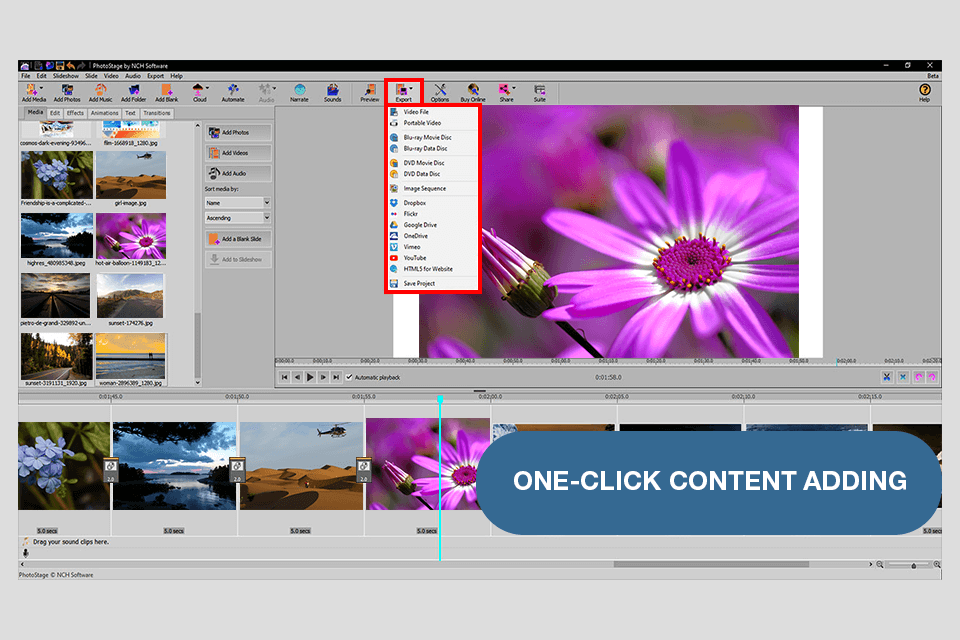
Task: Open the Options tool icon
Action: tap(440, 92)
